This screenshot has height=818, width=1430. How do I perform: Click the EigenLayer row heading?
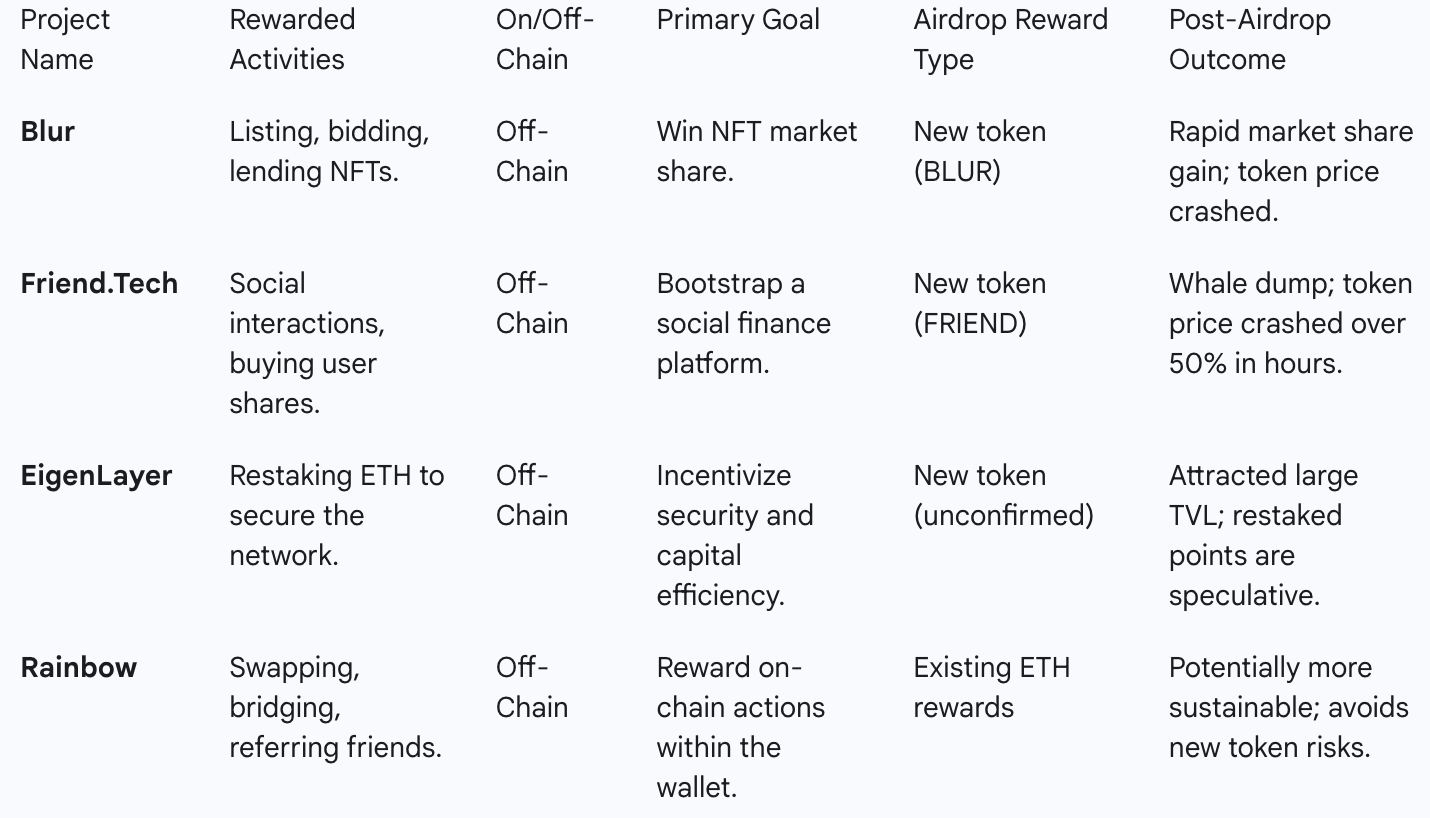tap(96, 476)
